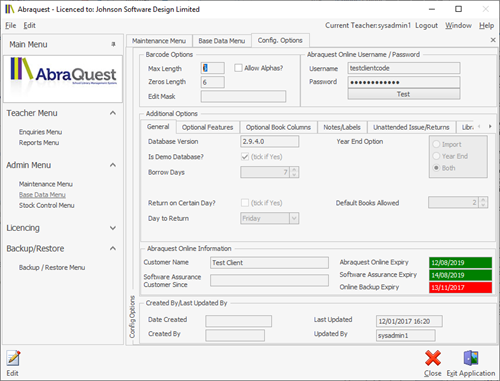Open Maintenance Menu in sidebar
Screen dimensions: 500x381
point(46,184)
